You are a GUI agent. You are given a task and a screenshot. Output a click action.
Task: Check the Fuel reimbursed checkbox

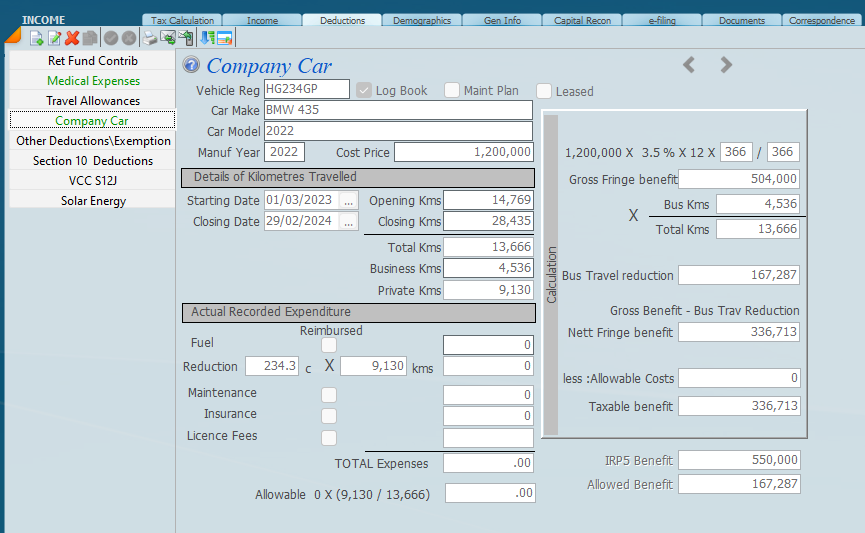[x=329, y=345]
